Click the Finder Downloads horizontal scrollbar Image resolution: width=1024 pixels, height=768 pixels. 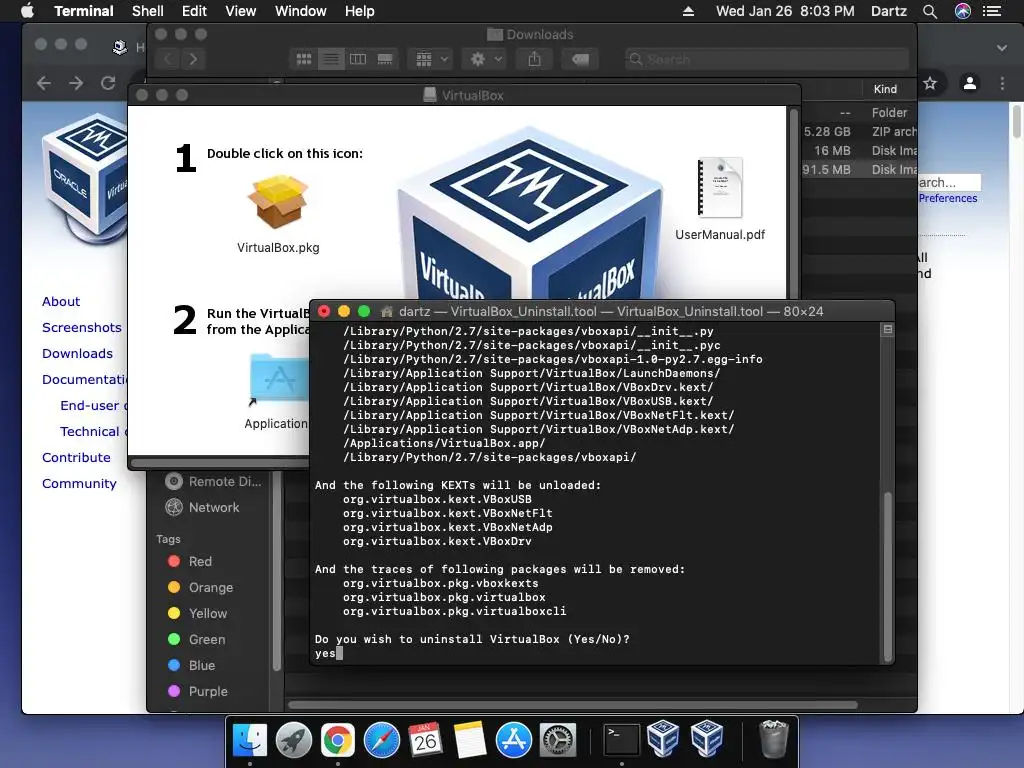point(573,705)
